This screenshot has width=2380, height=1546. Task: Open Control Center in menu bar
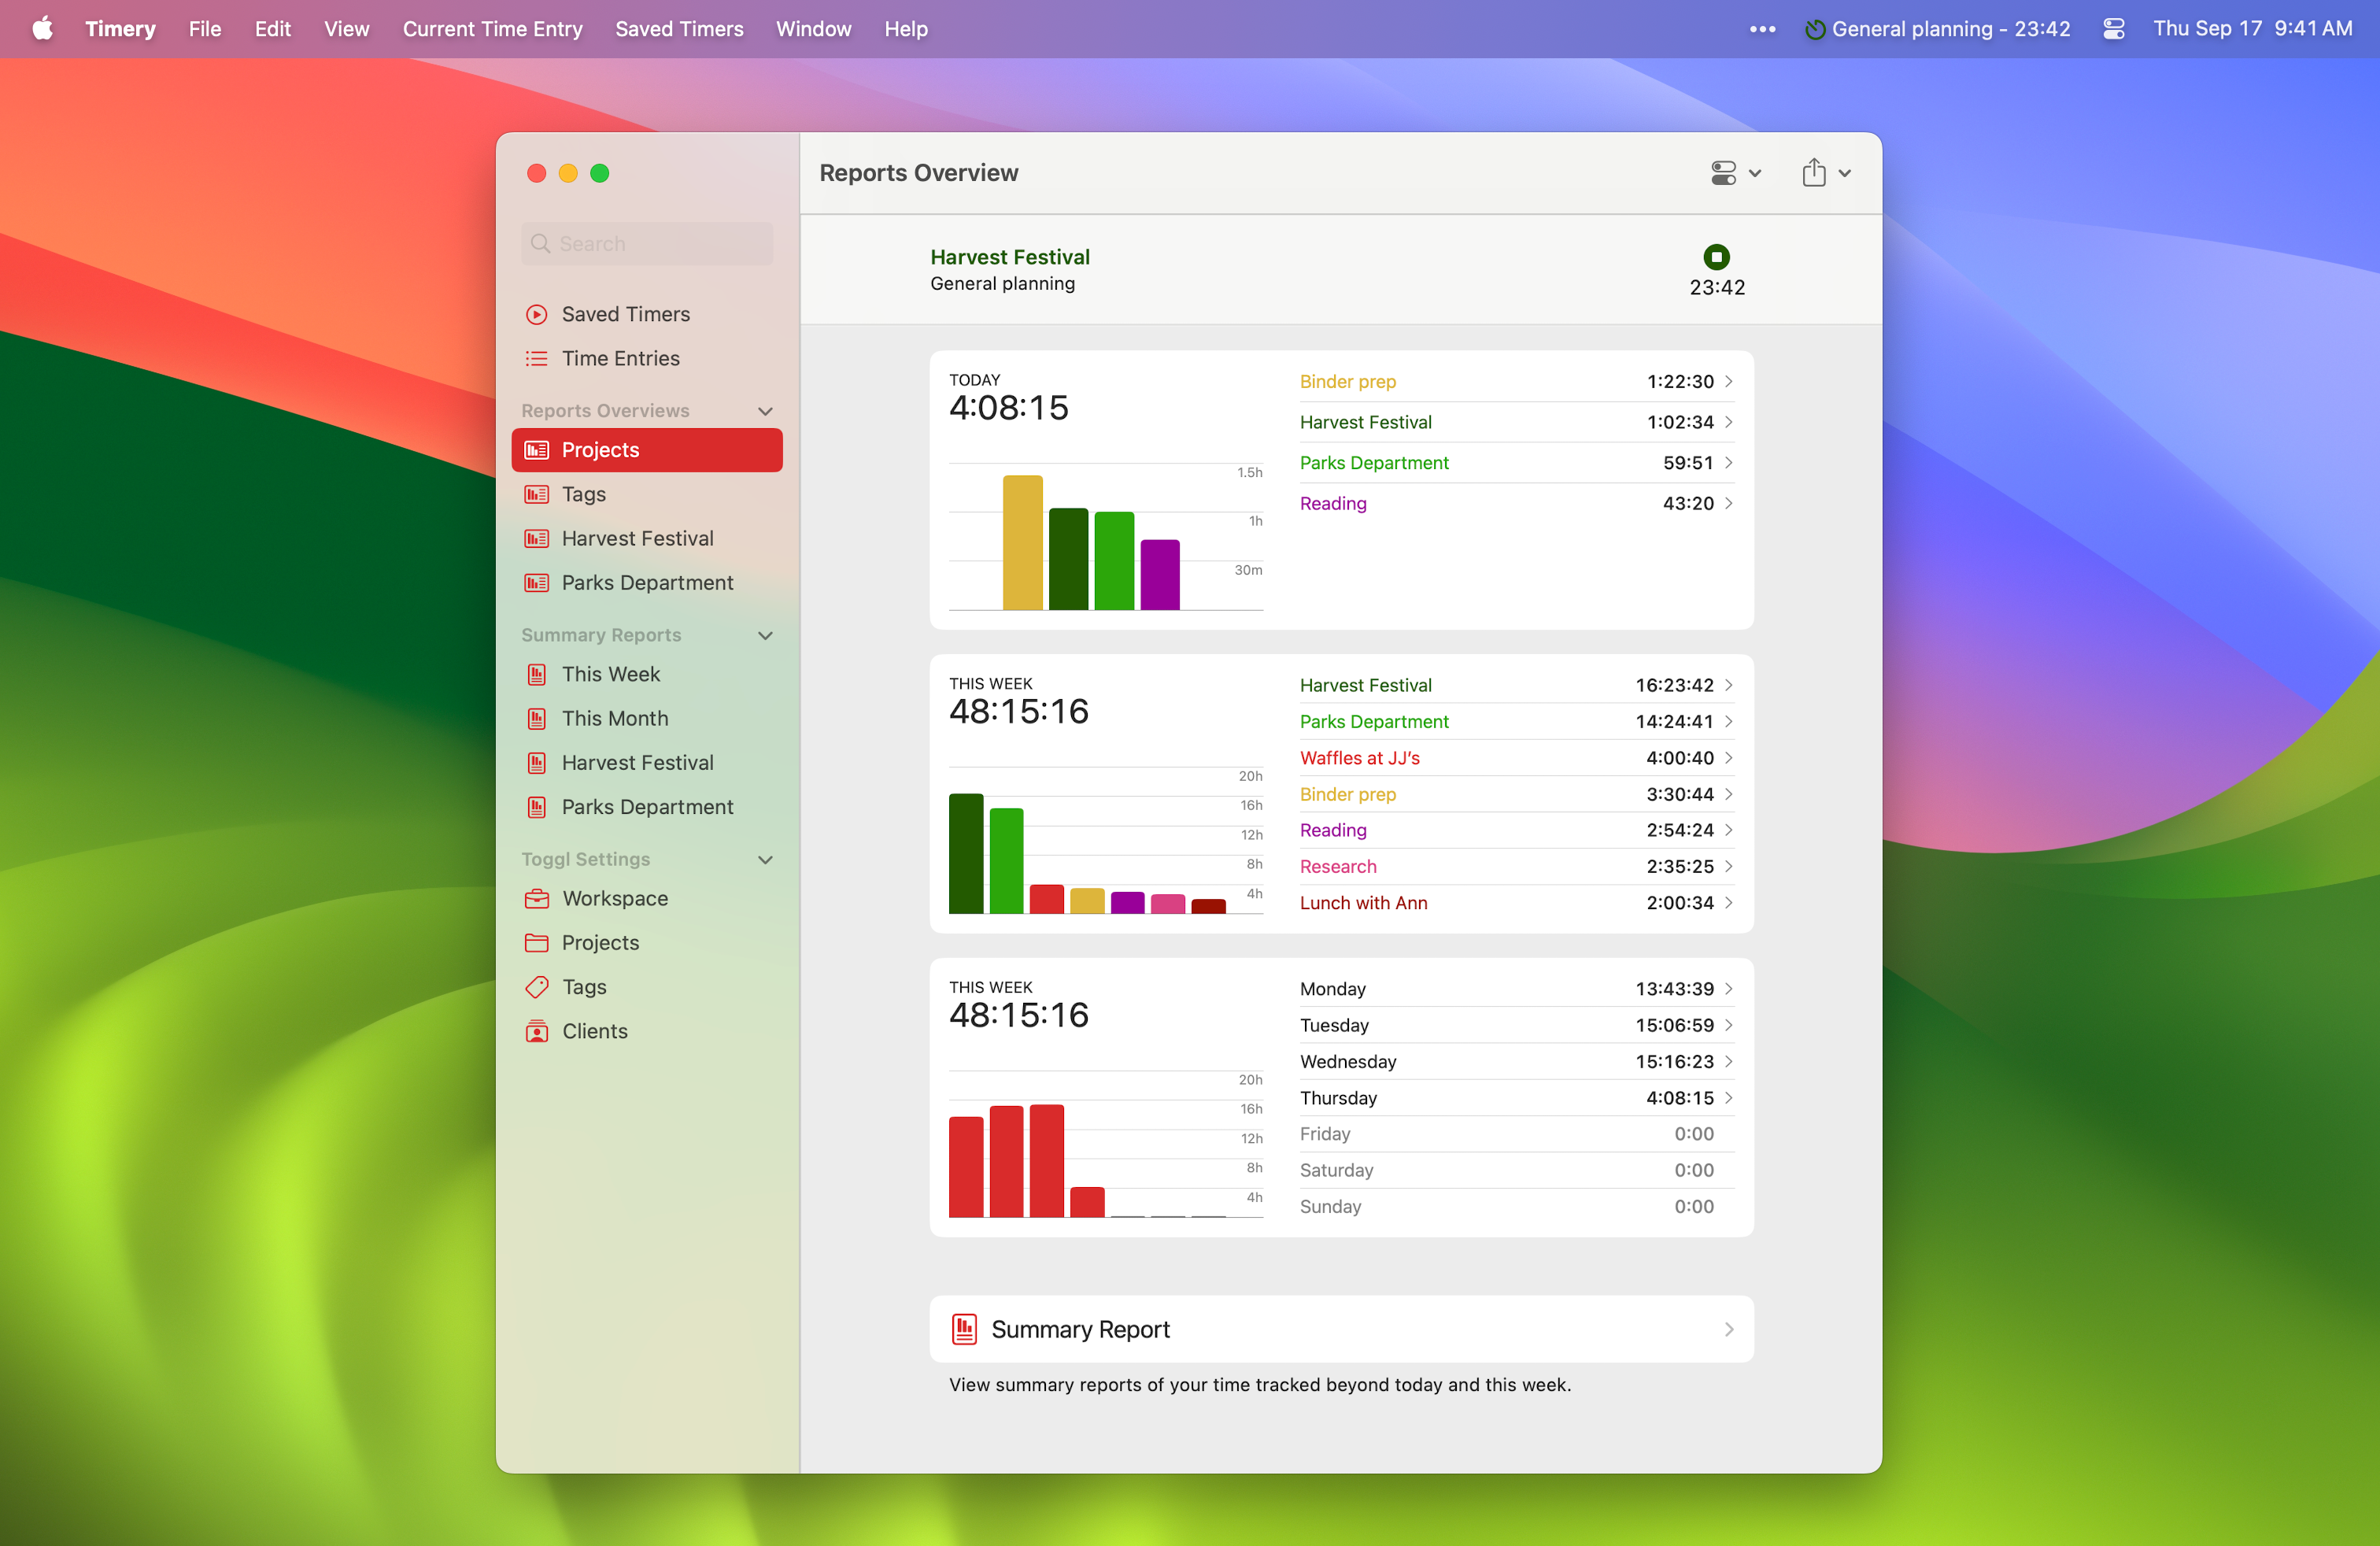pyautogui.click(x=2113, y=29)
